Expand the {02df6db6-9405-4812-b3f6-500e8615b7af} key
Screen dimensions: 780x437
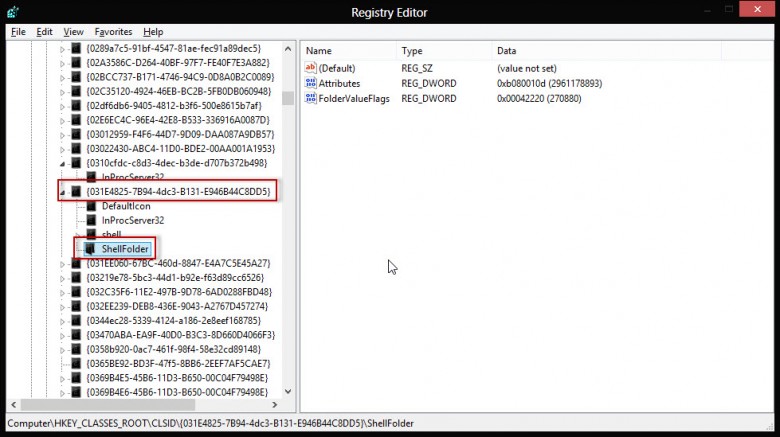point(62,107)
